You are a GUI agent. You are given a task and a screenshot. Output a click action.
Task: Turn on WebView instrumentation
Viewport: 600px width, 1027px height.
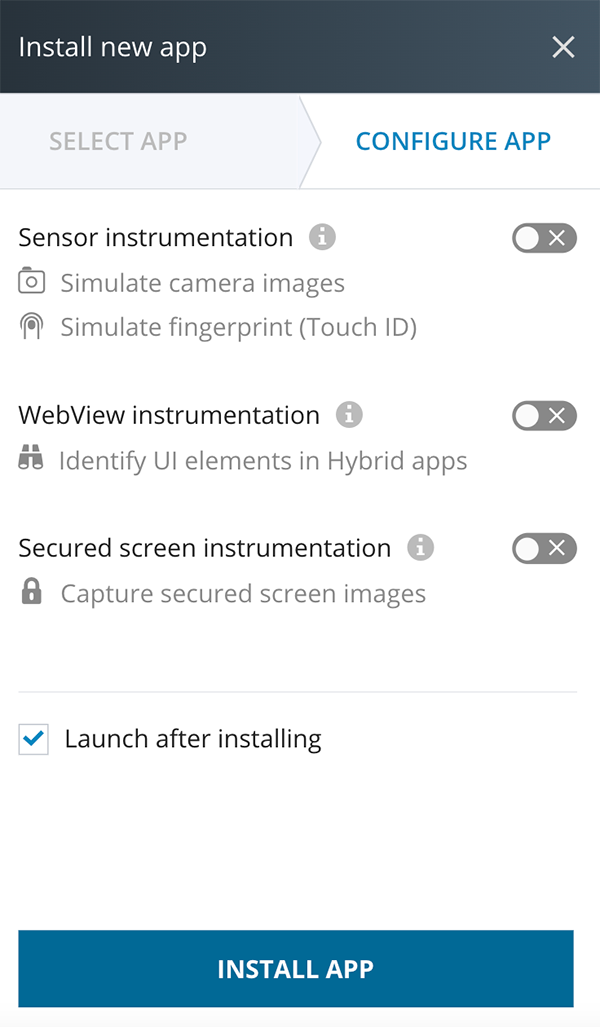(544, 415)
